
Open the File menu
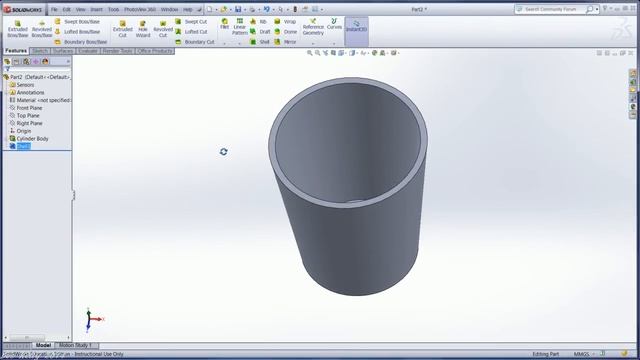54,9
